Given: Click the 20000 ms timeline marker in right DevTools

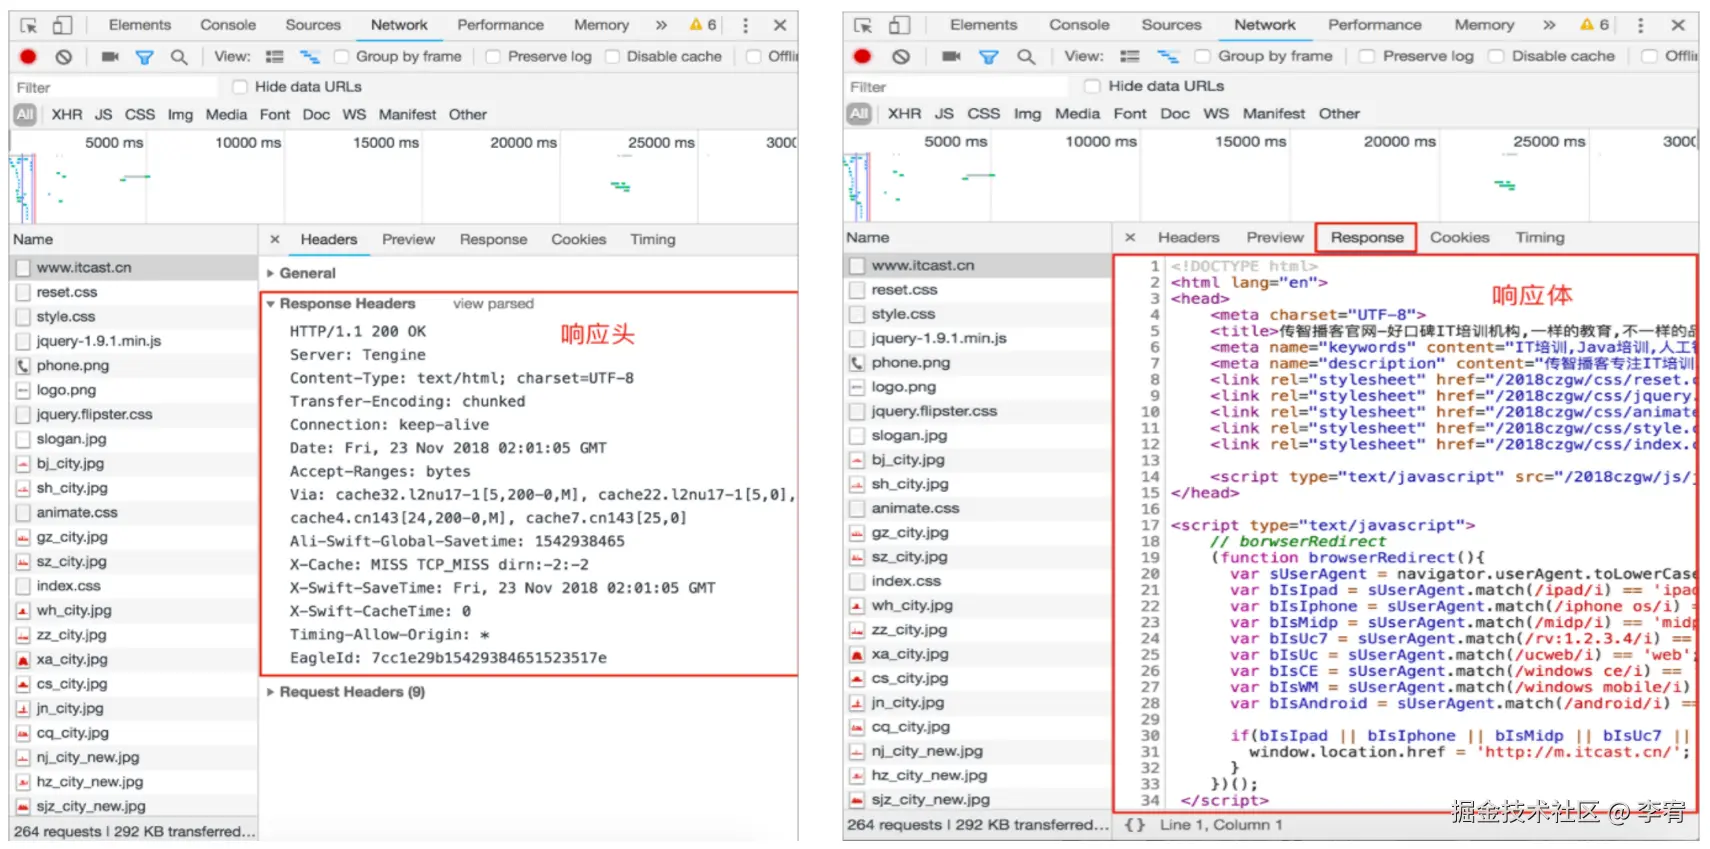Looking at the screenshot, I should click(x=1399, y=142).
